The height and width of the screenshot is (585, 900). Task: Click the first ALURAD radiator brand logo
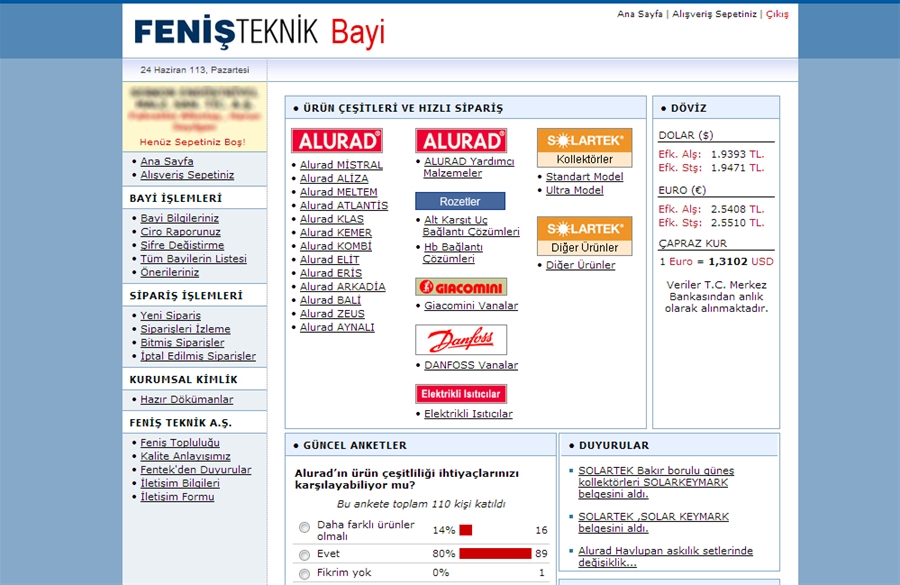(337, 141)
